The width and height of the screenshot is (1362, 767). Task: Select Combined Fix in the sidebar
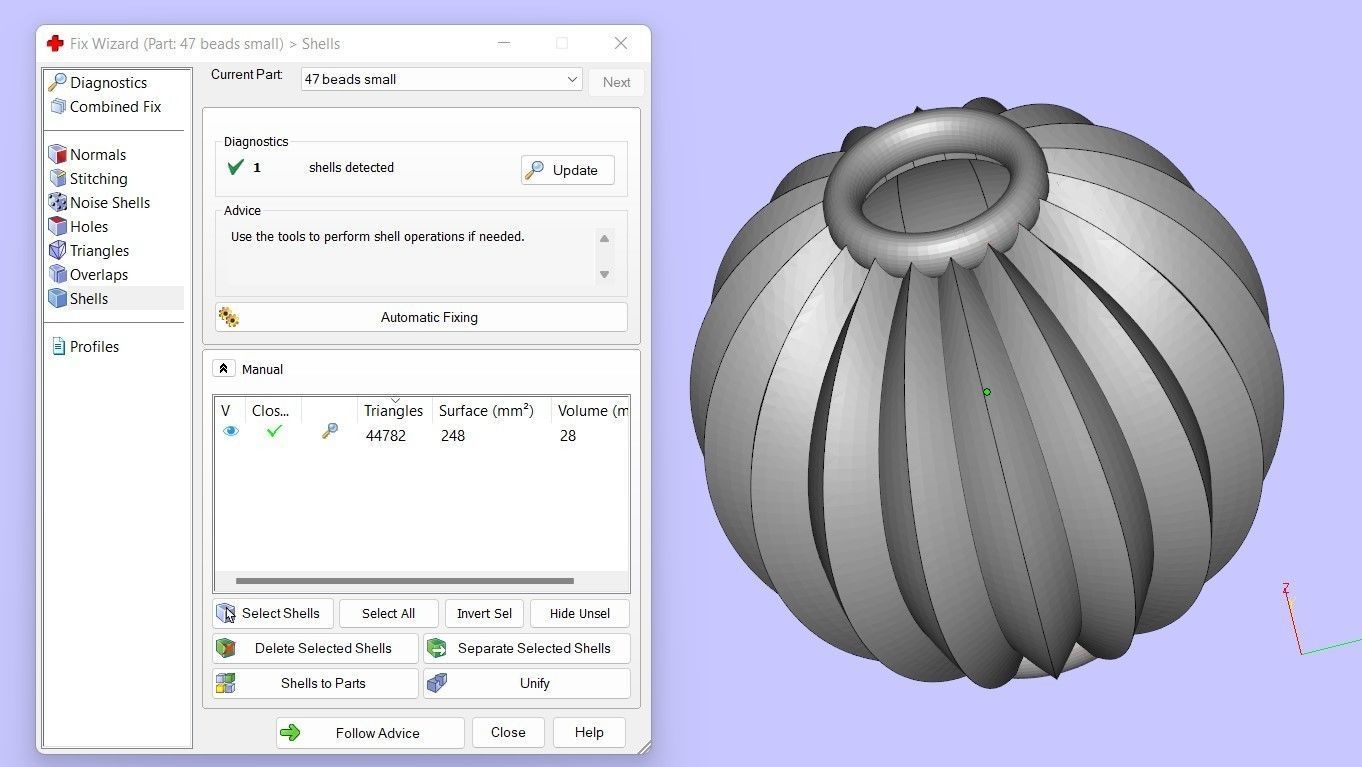click(x=114, y=107)
